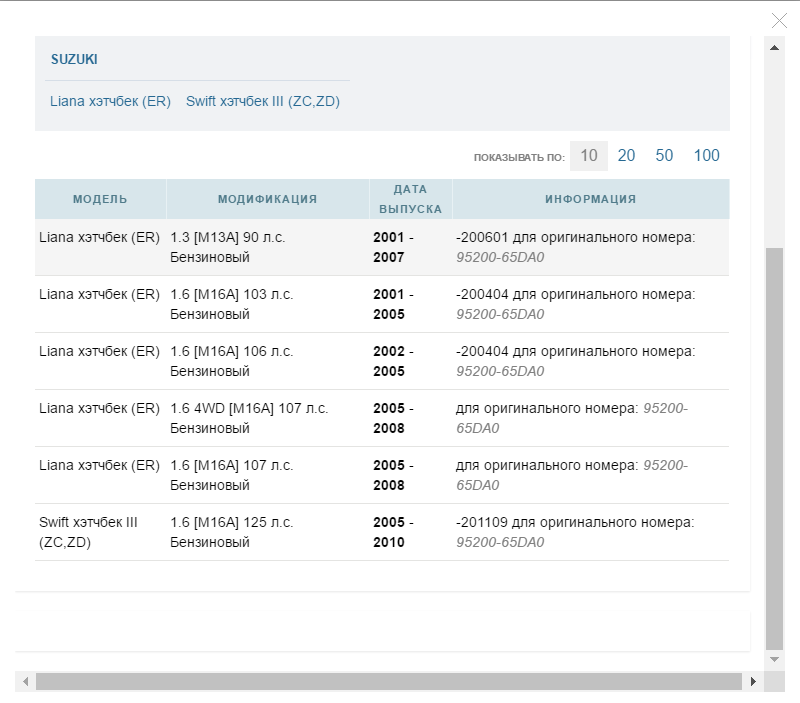Show 20 rows per page
This screenshot has width=800, height=703.
click(626, 155)
